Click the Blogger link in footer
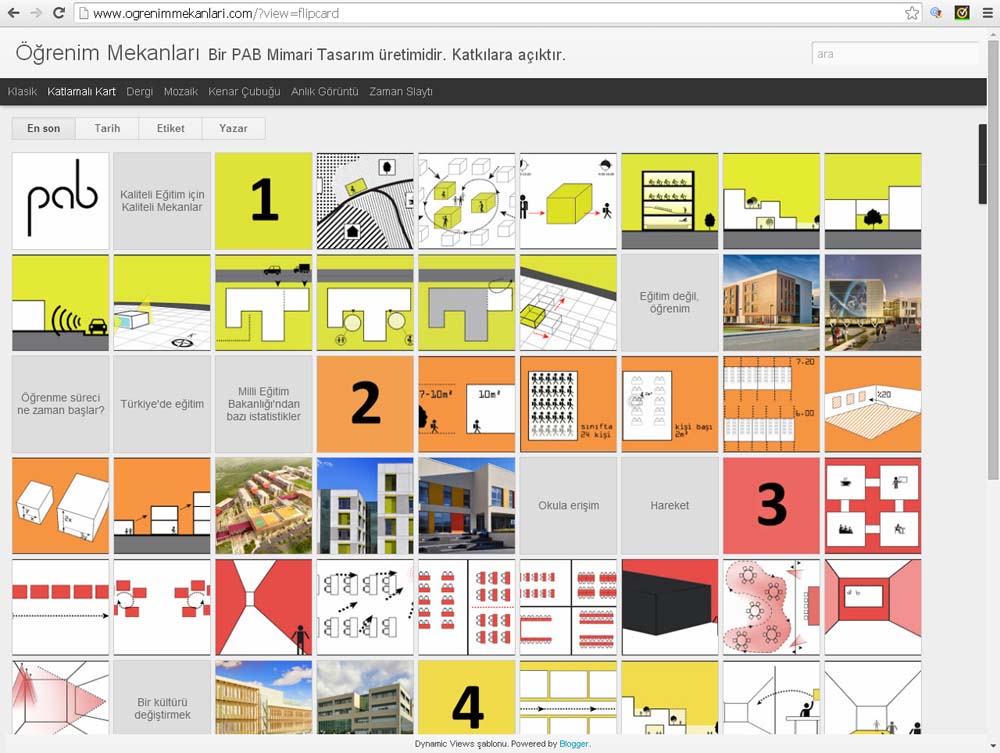This screenshot has width=1000, height=753. (573, 744)
